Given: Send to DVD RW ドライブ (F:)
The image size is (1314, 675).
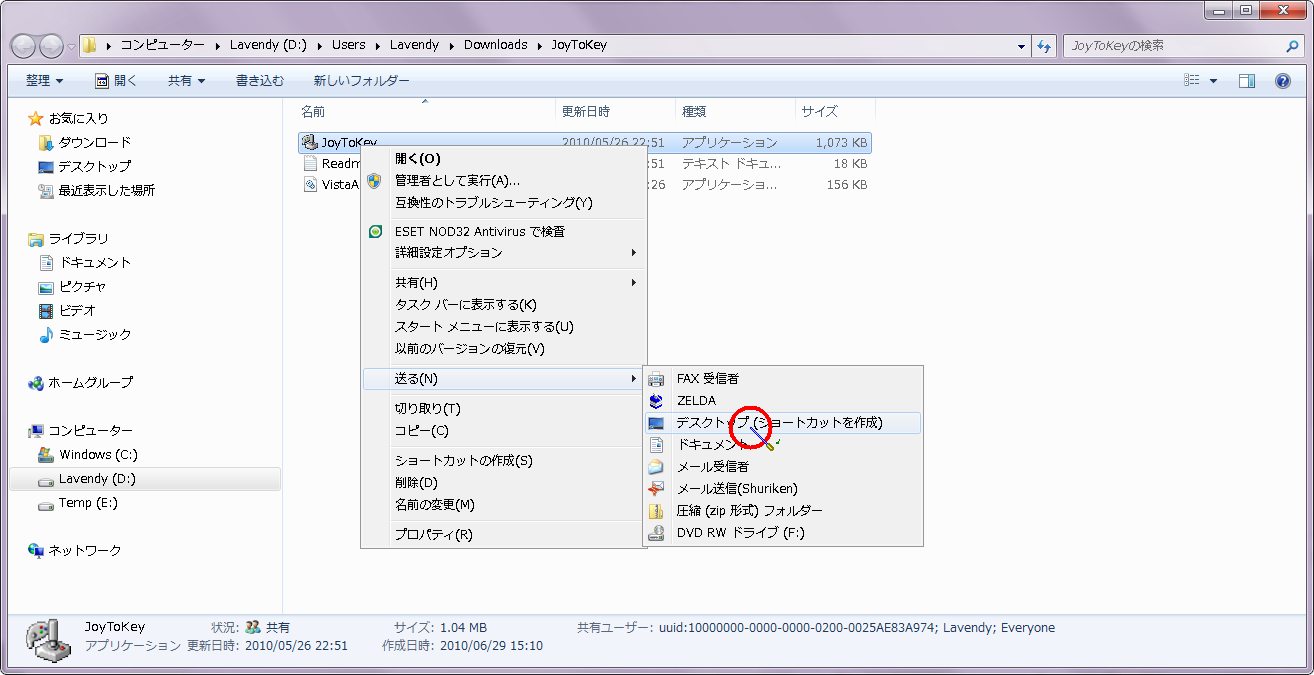Looking at the screenshot, I should click(x=783, y=532).
